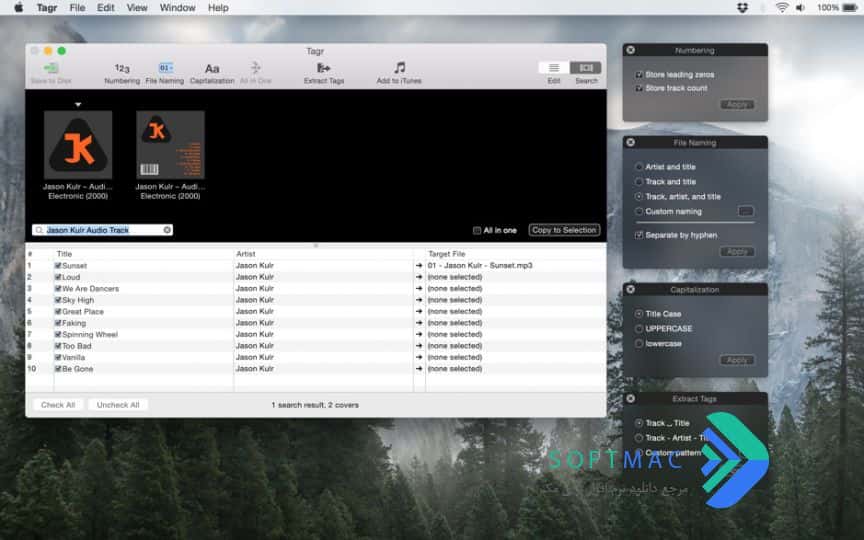Click the Dropbox menu bar icon
This screenshot has height=540, width=864.
(742, 8)
